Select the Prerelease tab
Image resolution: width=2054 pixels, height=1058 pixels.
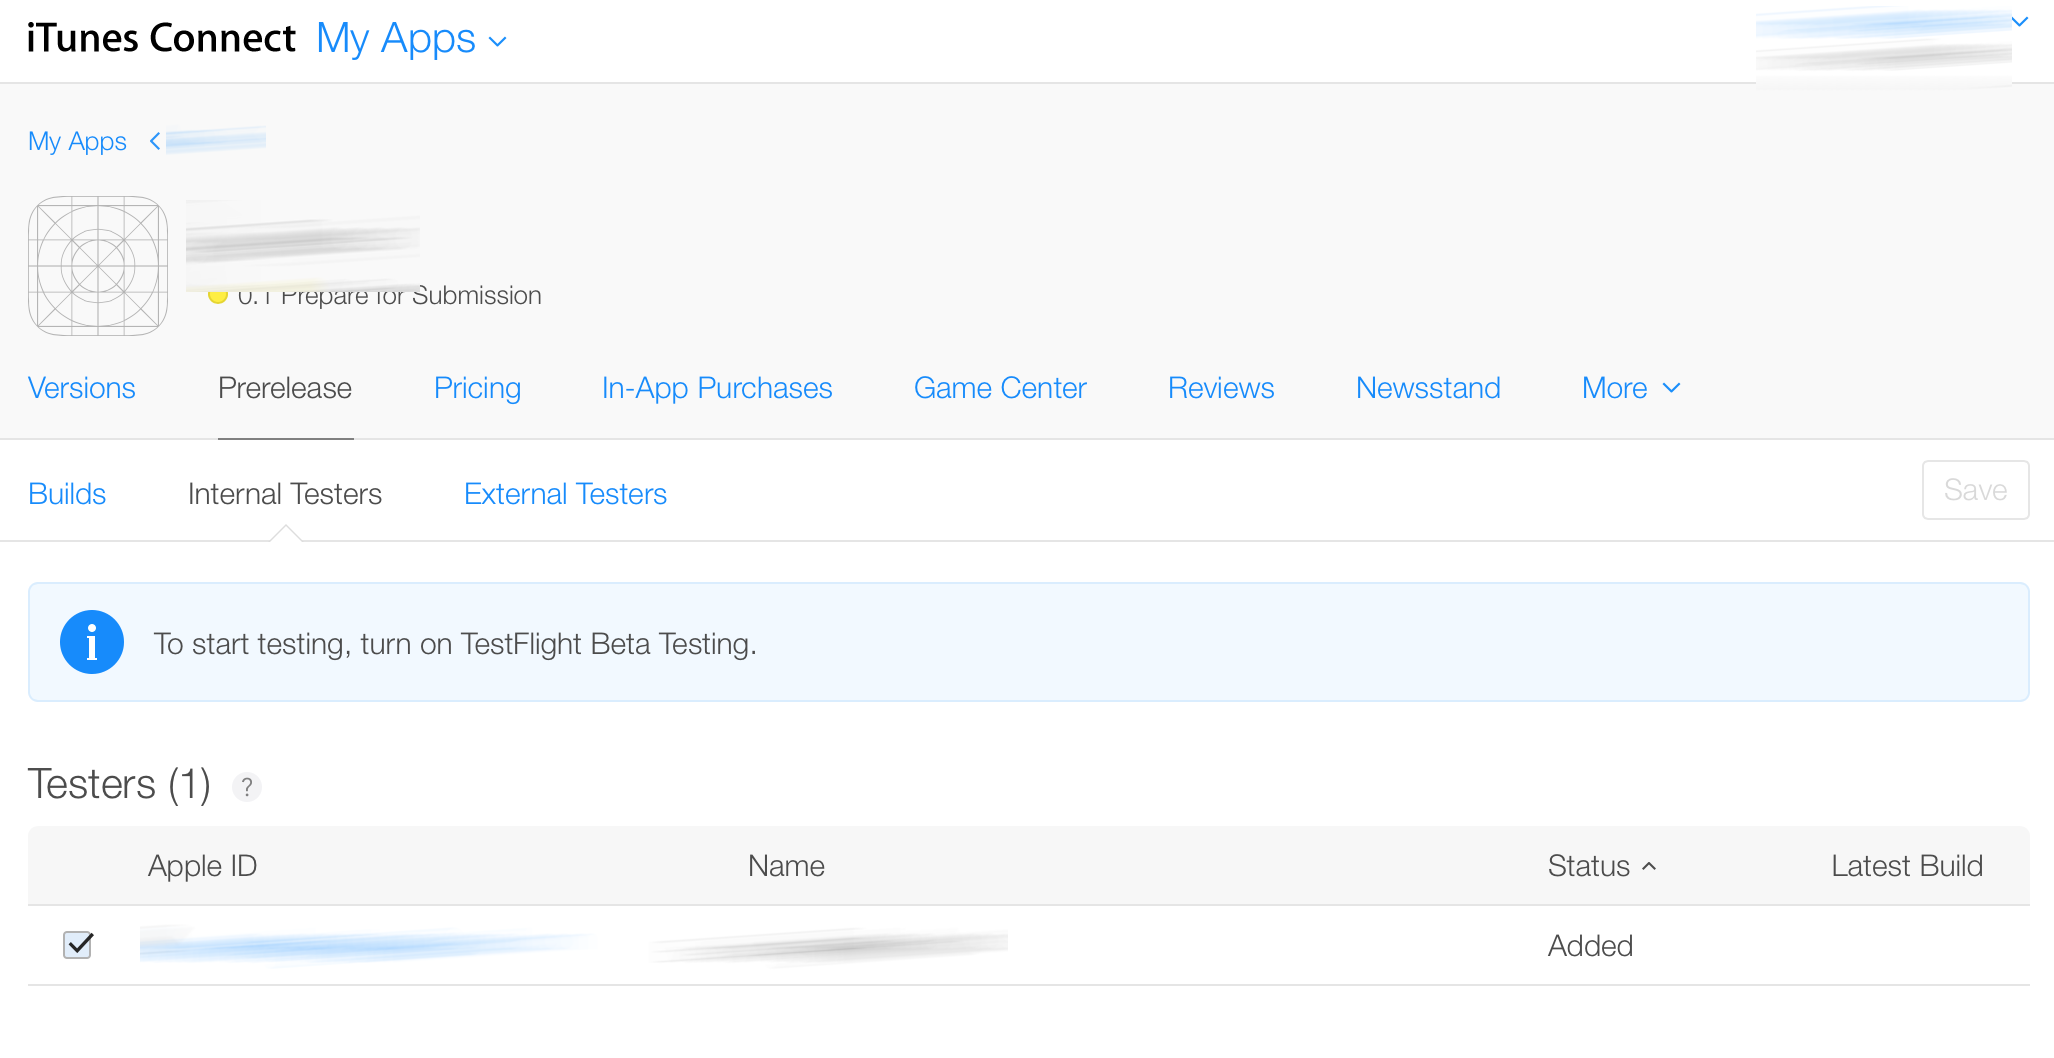point(285,388)
